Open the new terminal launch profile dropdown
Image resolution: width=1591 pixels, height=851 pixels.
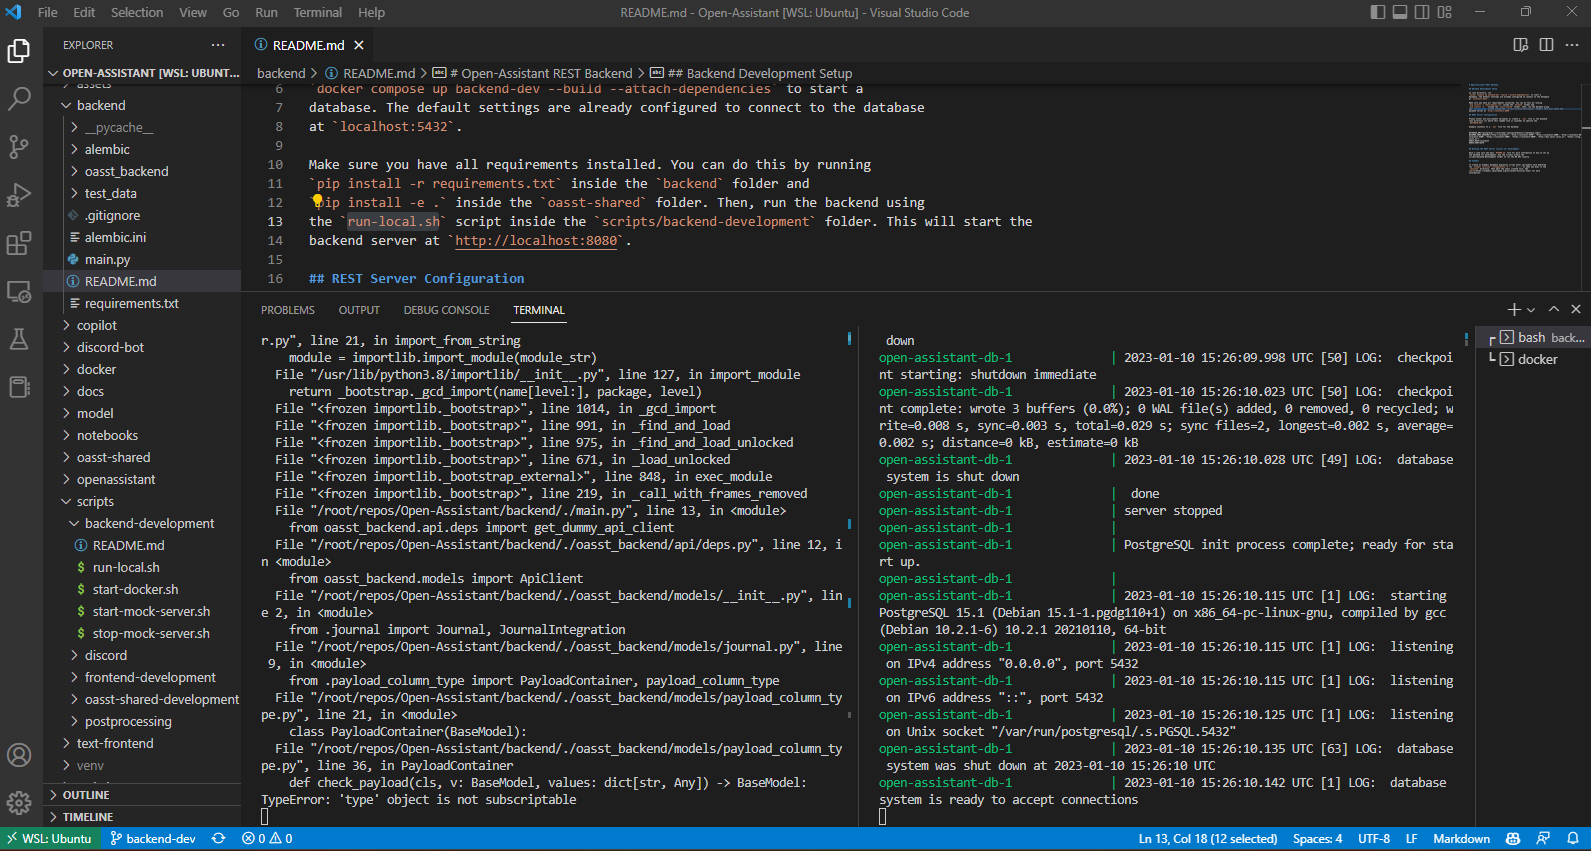tap(1531, 310)
